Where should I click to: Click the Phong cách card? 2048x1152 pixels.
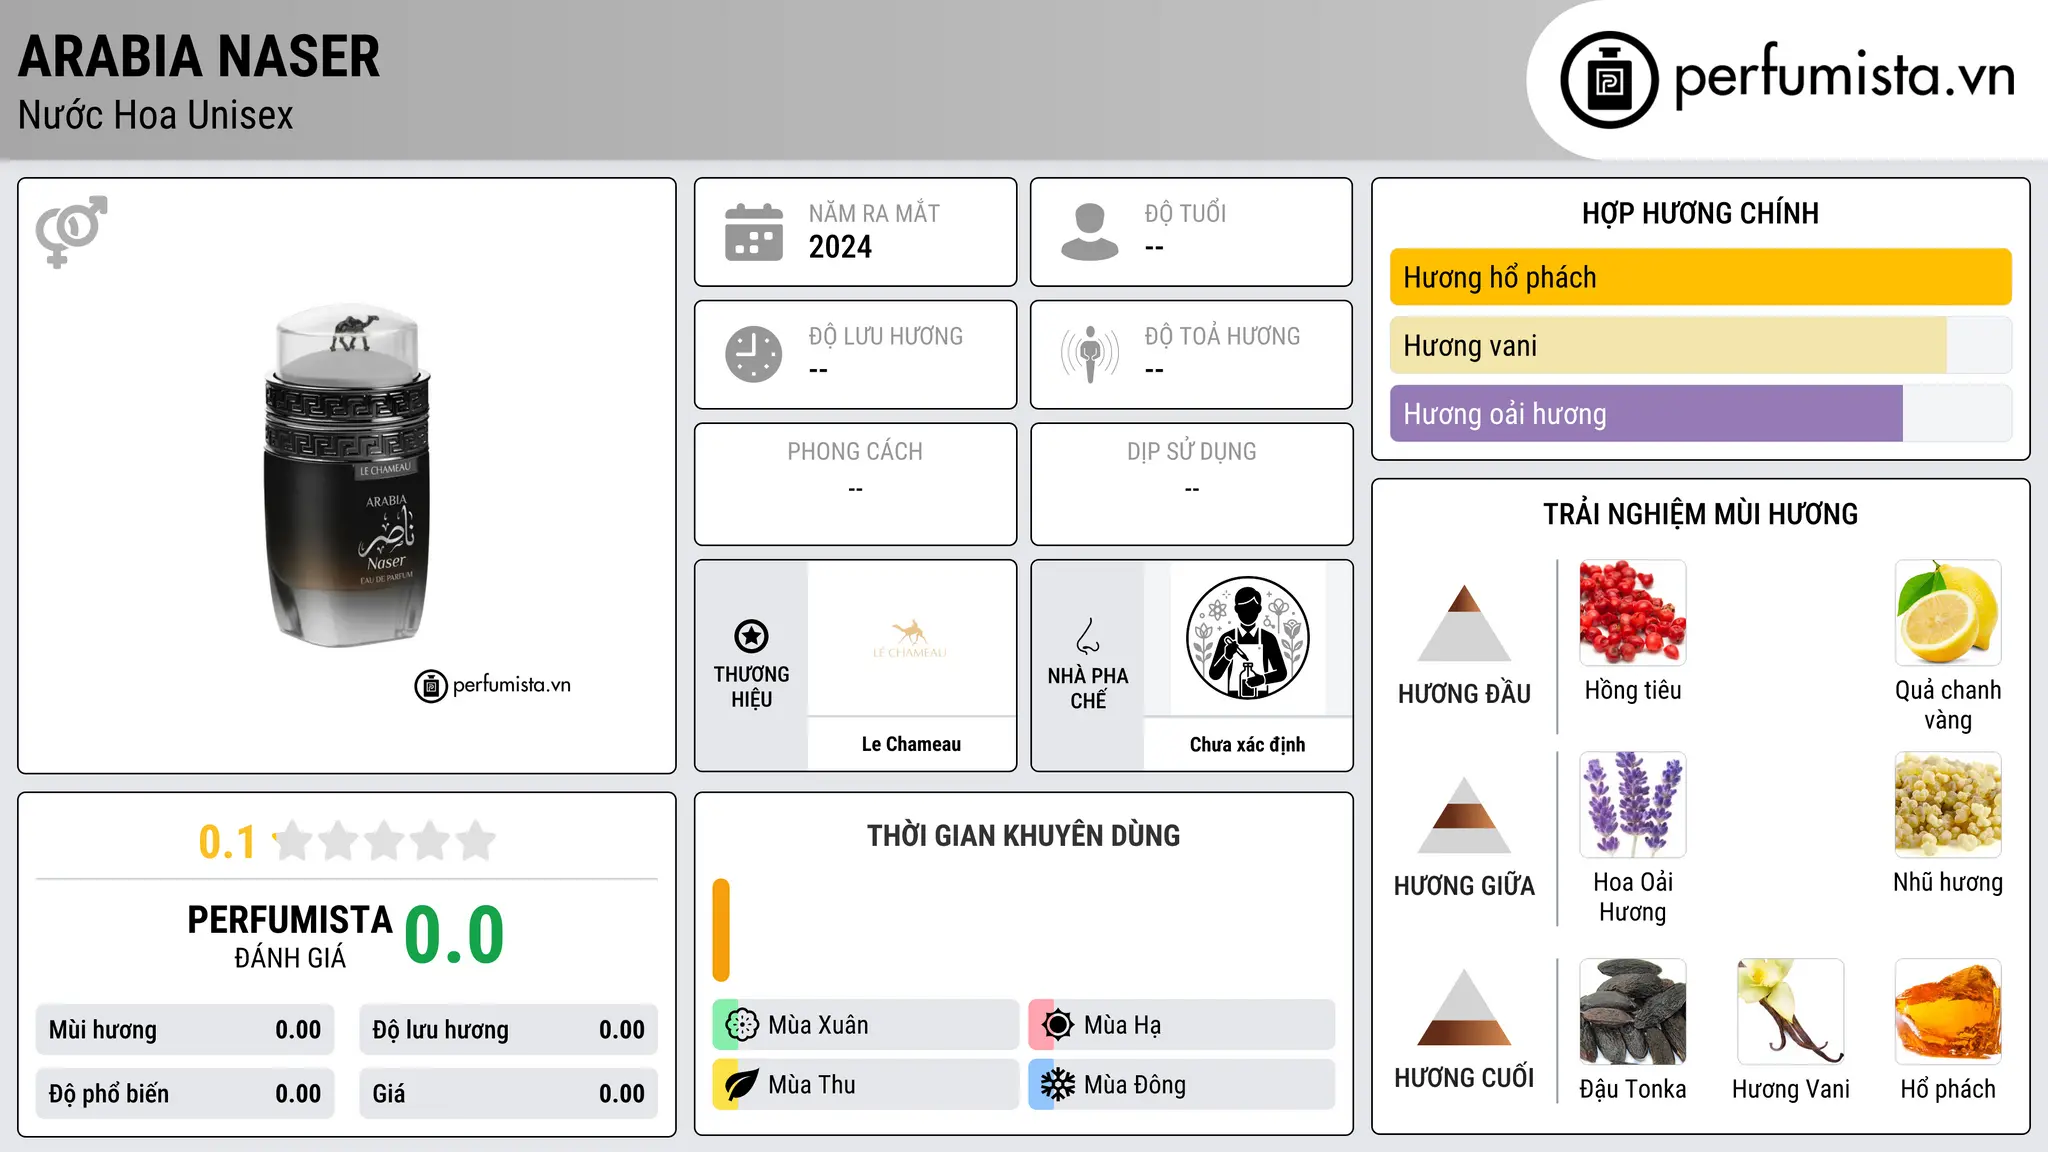coord(855,484)
